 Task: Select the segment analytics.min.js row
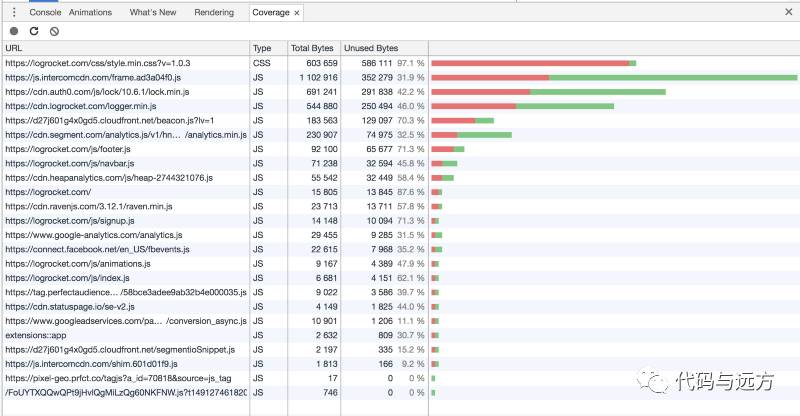(401, 135)
